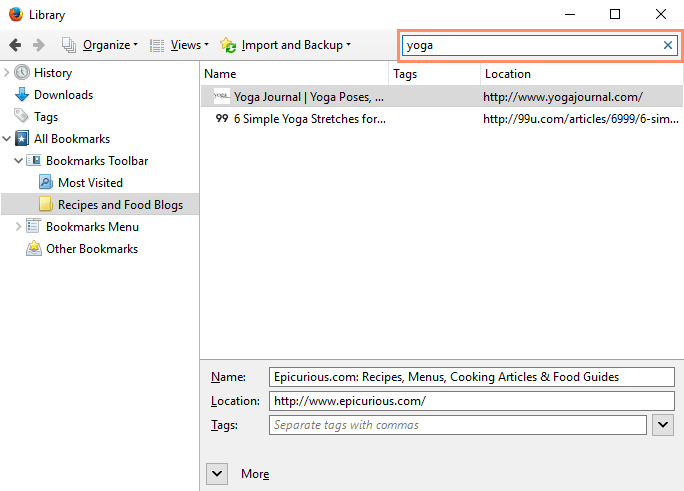Click into the Tags input field
This screenshot has width=684, height=491.
(x=458, y=425)
